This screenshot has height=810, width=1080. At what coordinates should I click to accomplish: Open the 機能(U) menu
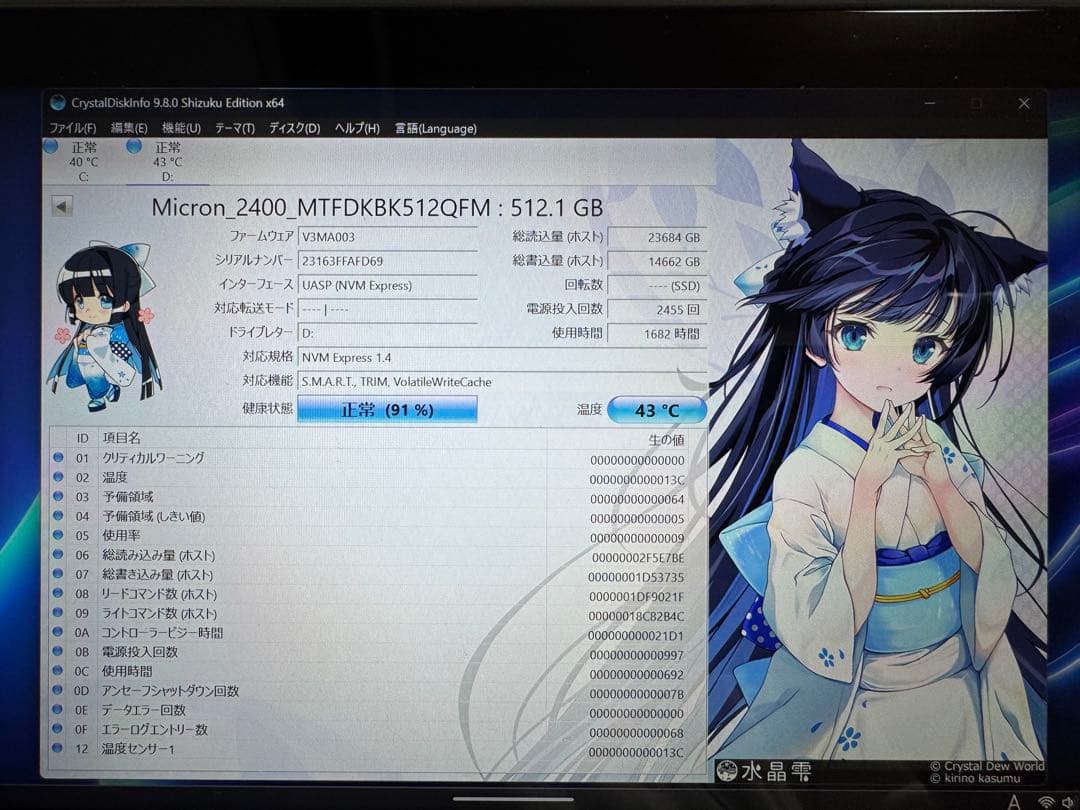coord(181,128)
